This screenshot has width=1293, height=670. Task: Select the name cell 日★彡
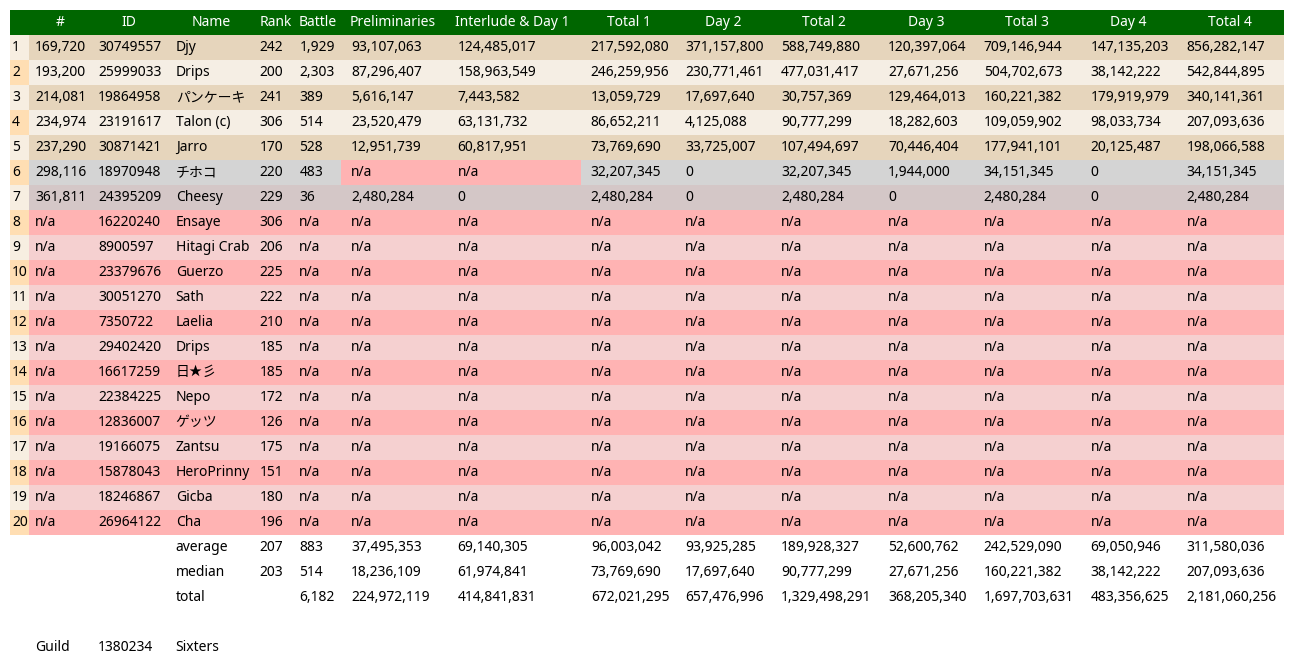click(195, 371)
